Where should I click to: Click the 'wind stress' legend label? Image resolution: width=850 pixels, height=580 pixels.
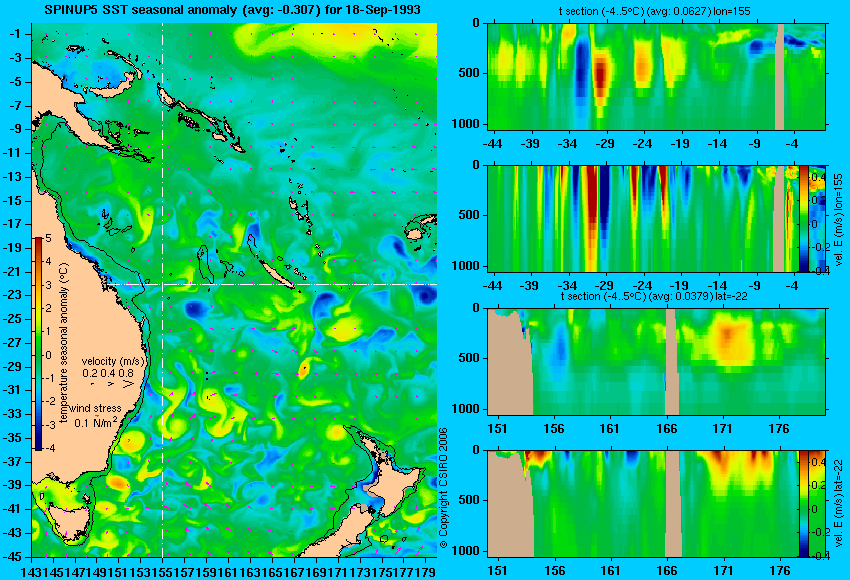95,409
